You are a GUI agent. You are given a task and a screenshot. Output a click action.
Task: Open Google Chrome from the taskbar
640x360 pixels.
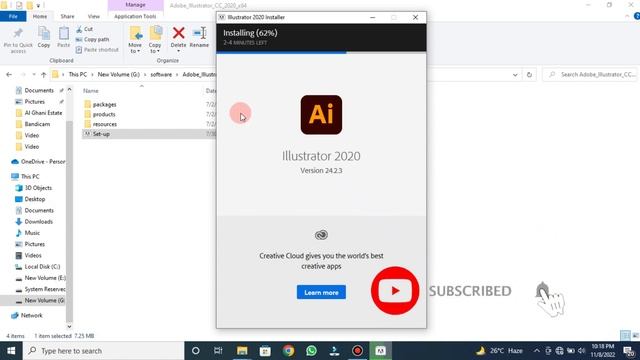point(288,351)
